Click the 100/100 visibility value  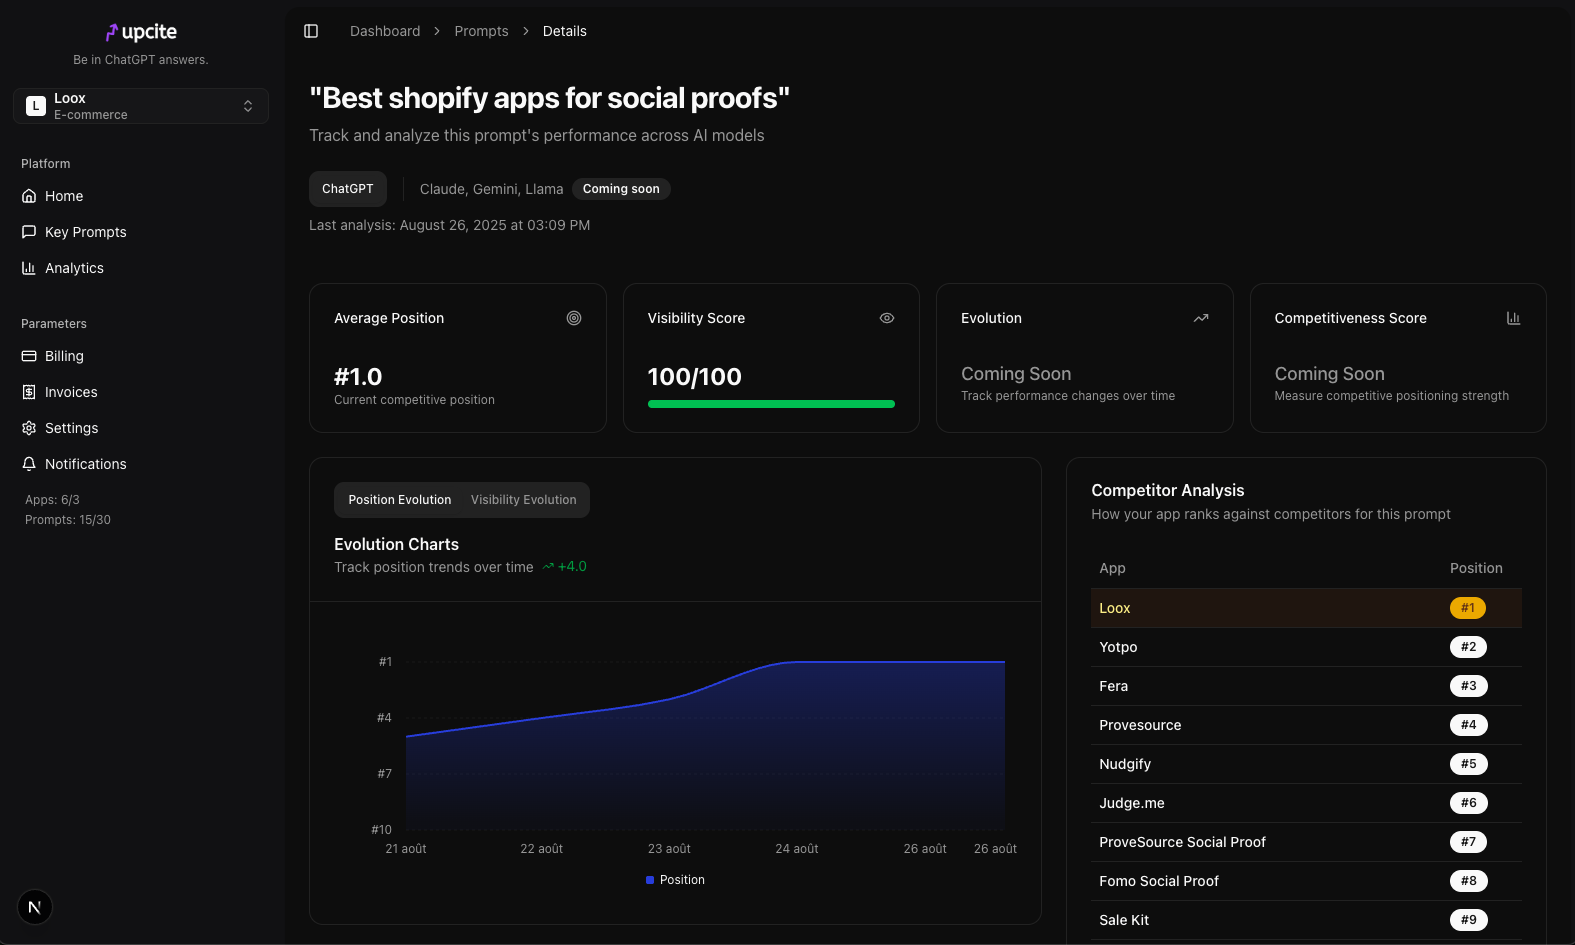(x=695, y=377)
